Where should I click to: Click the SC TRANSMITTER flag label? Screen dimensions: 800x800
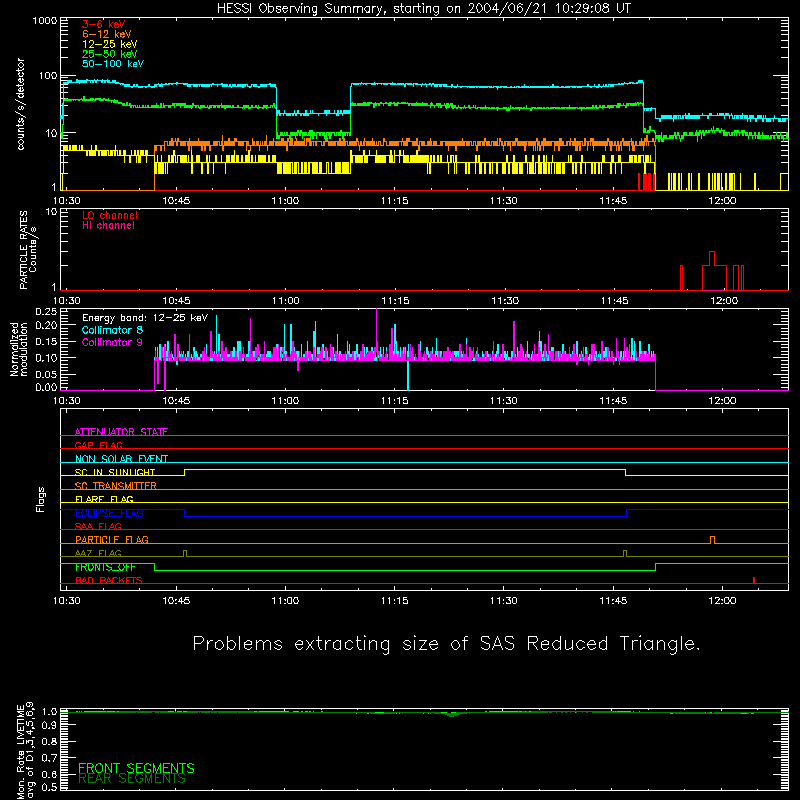coord(116,485)
